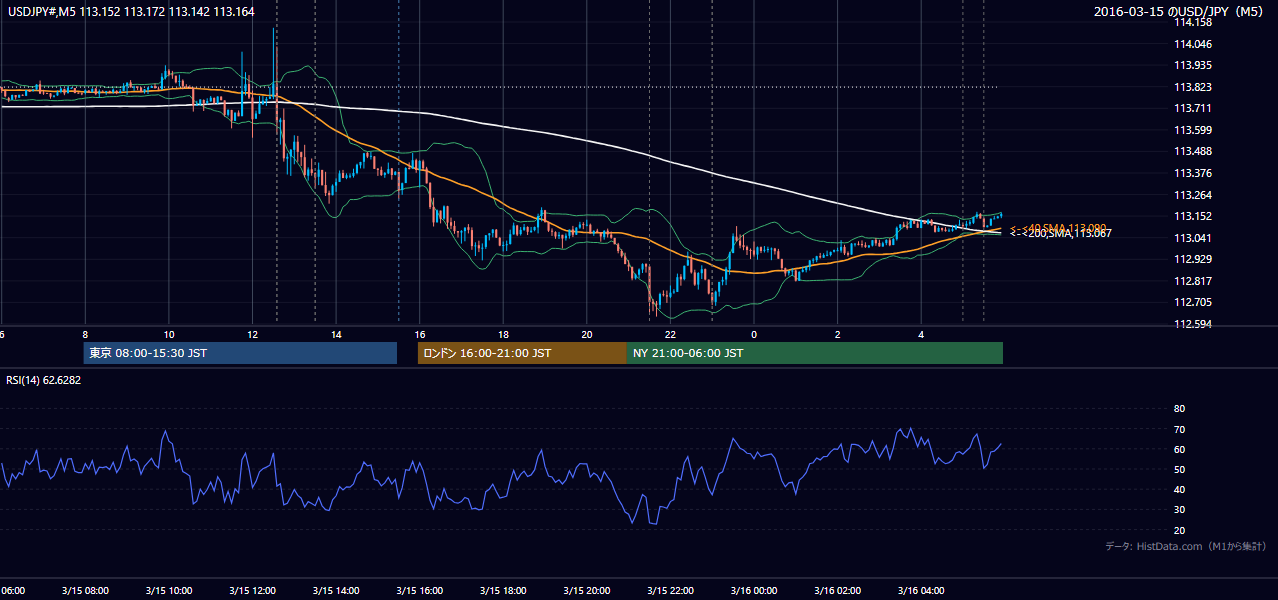Screen dimensions: 1278x600
Task: Click price axis label 113.264
Action: (x=1193, y=195)
